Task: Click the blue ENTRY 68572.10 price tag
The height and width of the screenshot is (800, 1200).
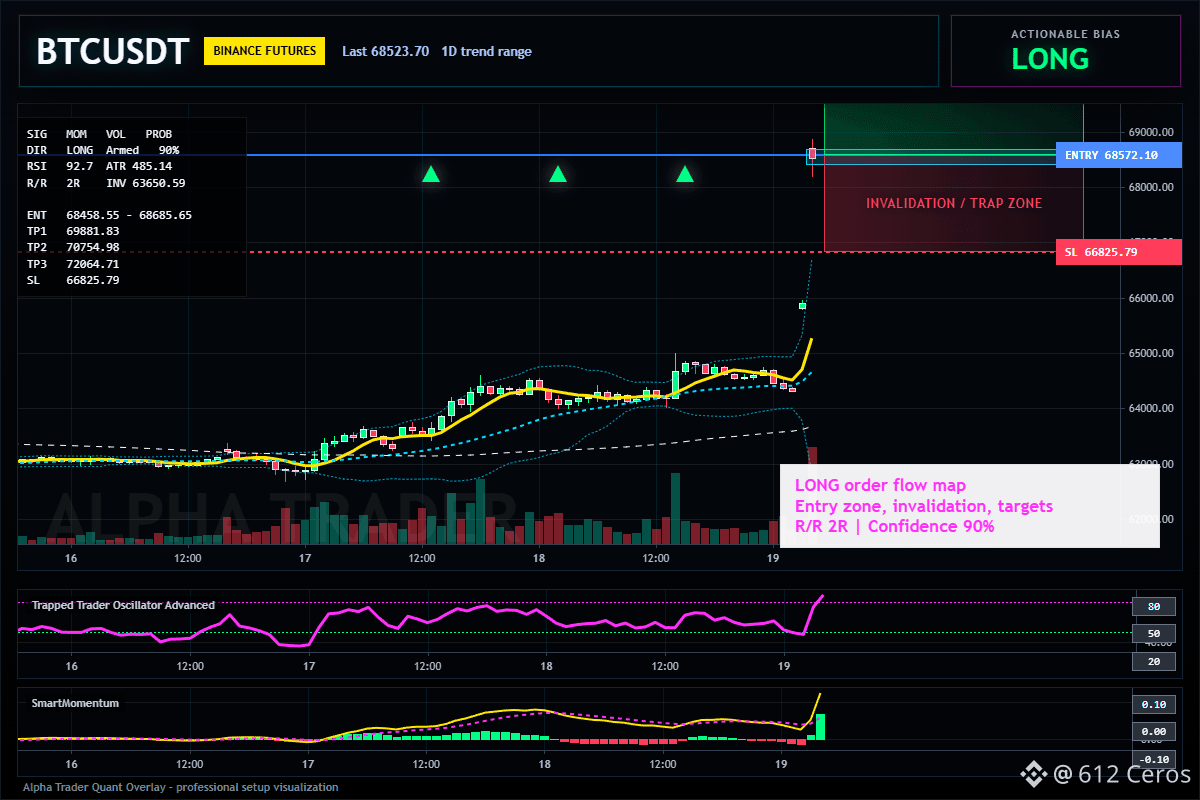Action: [1118, 155]
